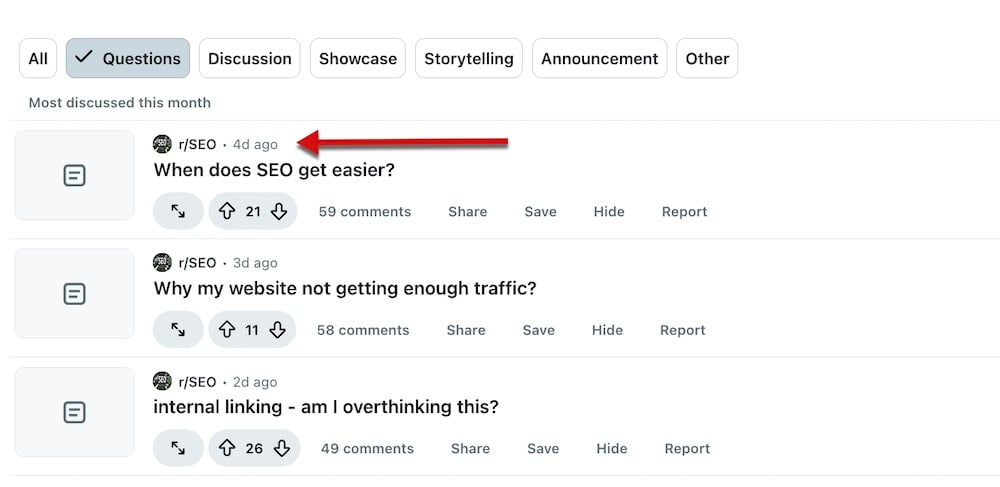1000x487 pixels.
Task: Downvote the website traffic question post
Action: (x=278, y=330)
